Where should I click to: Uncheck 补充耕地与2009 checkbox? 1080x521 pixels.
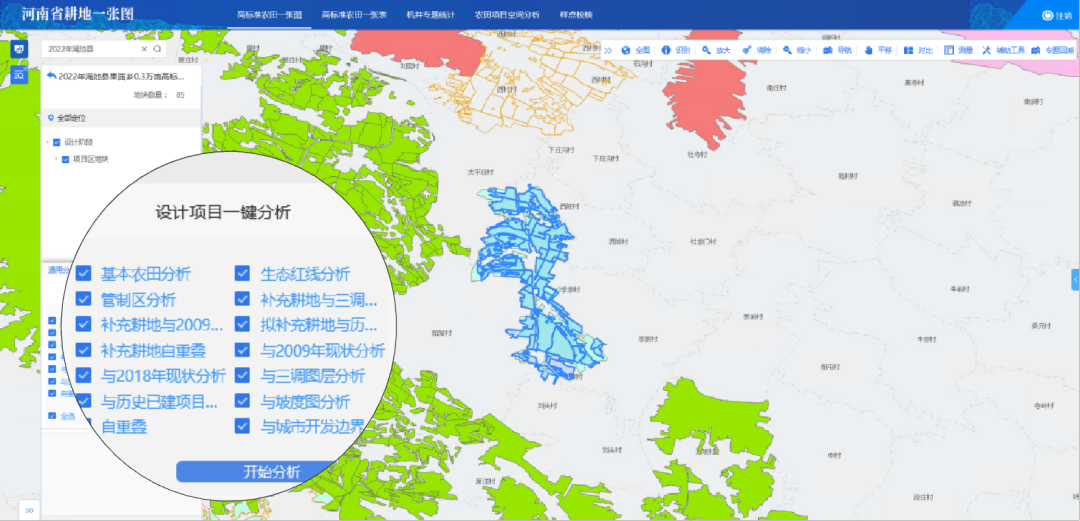83,324
